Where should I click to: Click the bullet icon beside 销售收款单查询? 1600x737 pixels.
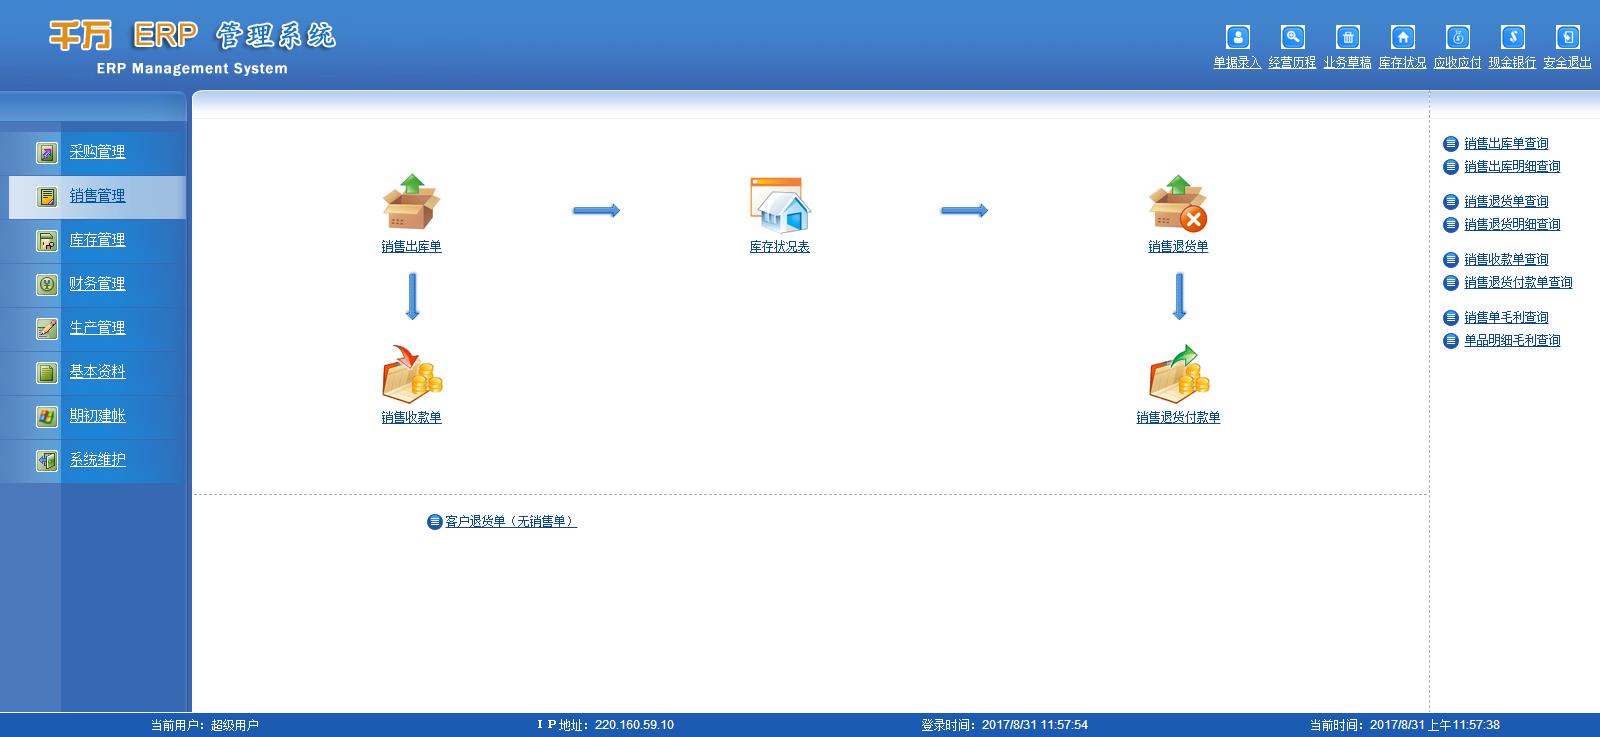click(x=1451, y=260)
